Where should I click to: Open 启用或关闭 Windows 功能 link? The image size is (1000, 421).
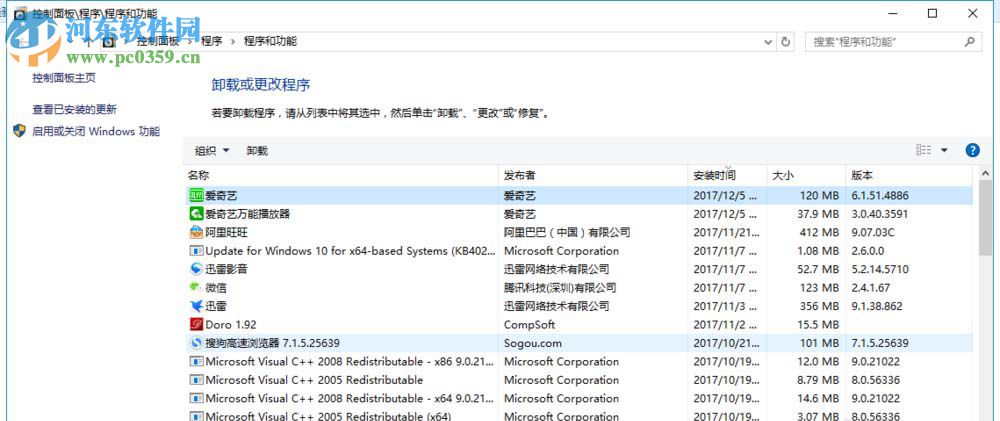[x=96, y=131]
